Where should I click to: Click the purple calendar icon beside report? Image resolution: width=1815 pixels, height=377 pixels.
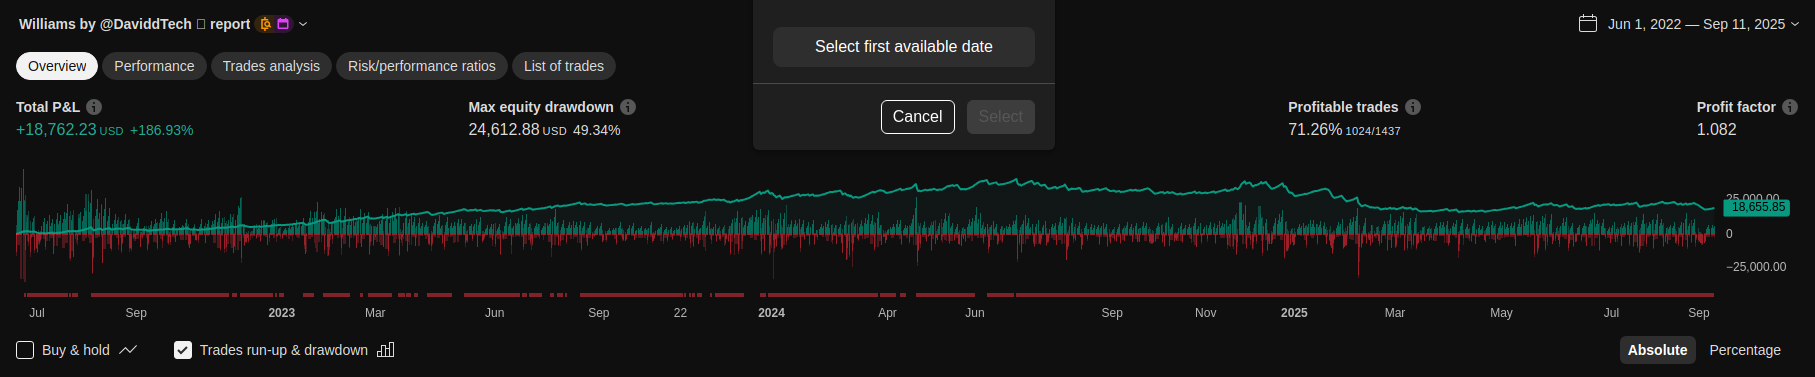point(283,24)
